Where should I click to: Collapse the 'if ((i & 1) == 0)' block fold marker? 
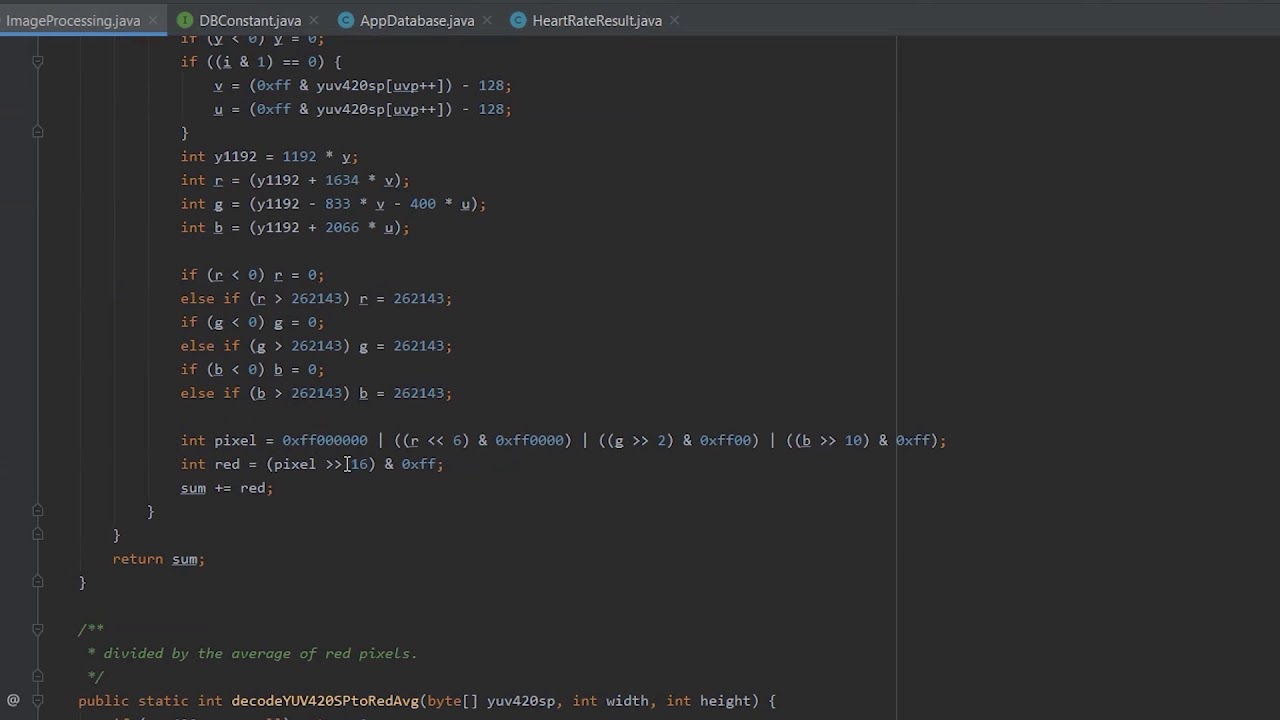click(37, 62)
